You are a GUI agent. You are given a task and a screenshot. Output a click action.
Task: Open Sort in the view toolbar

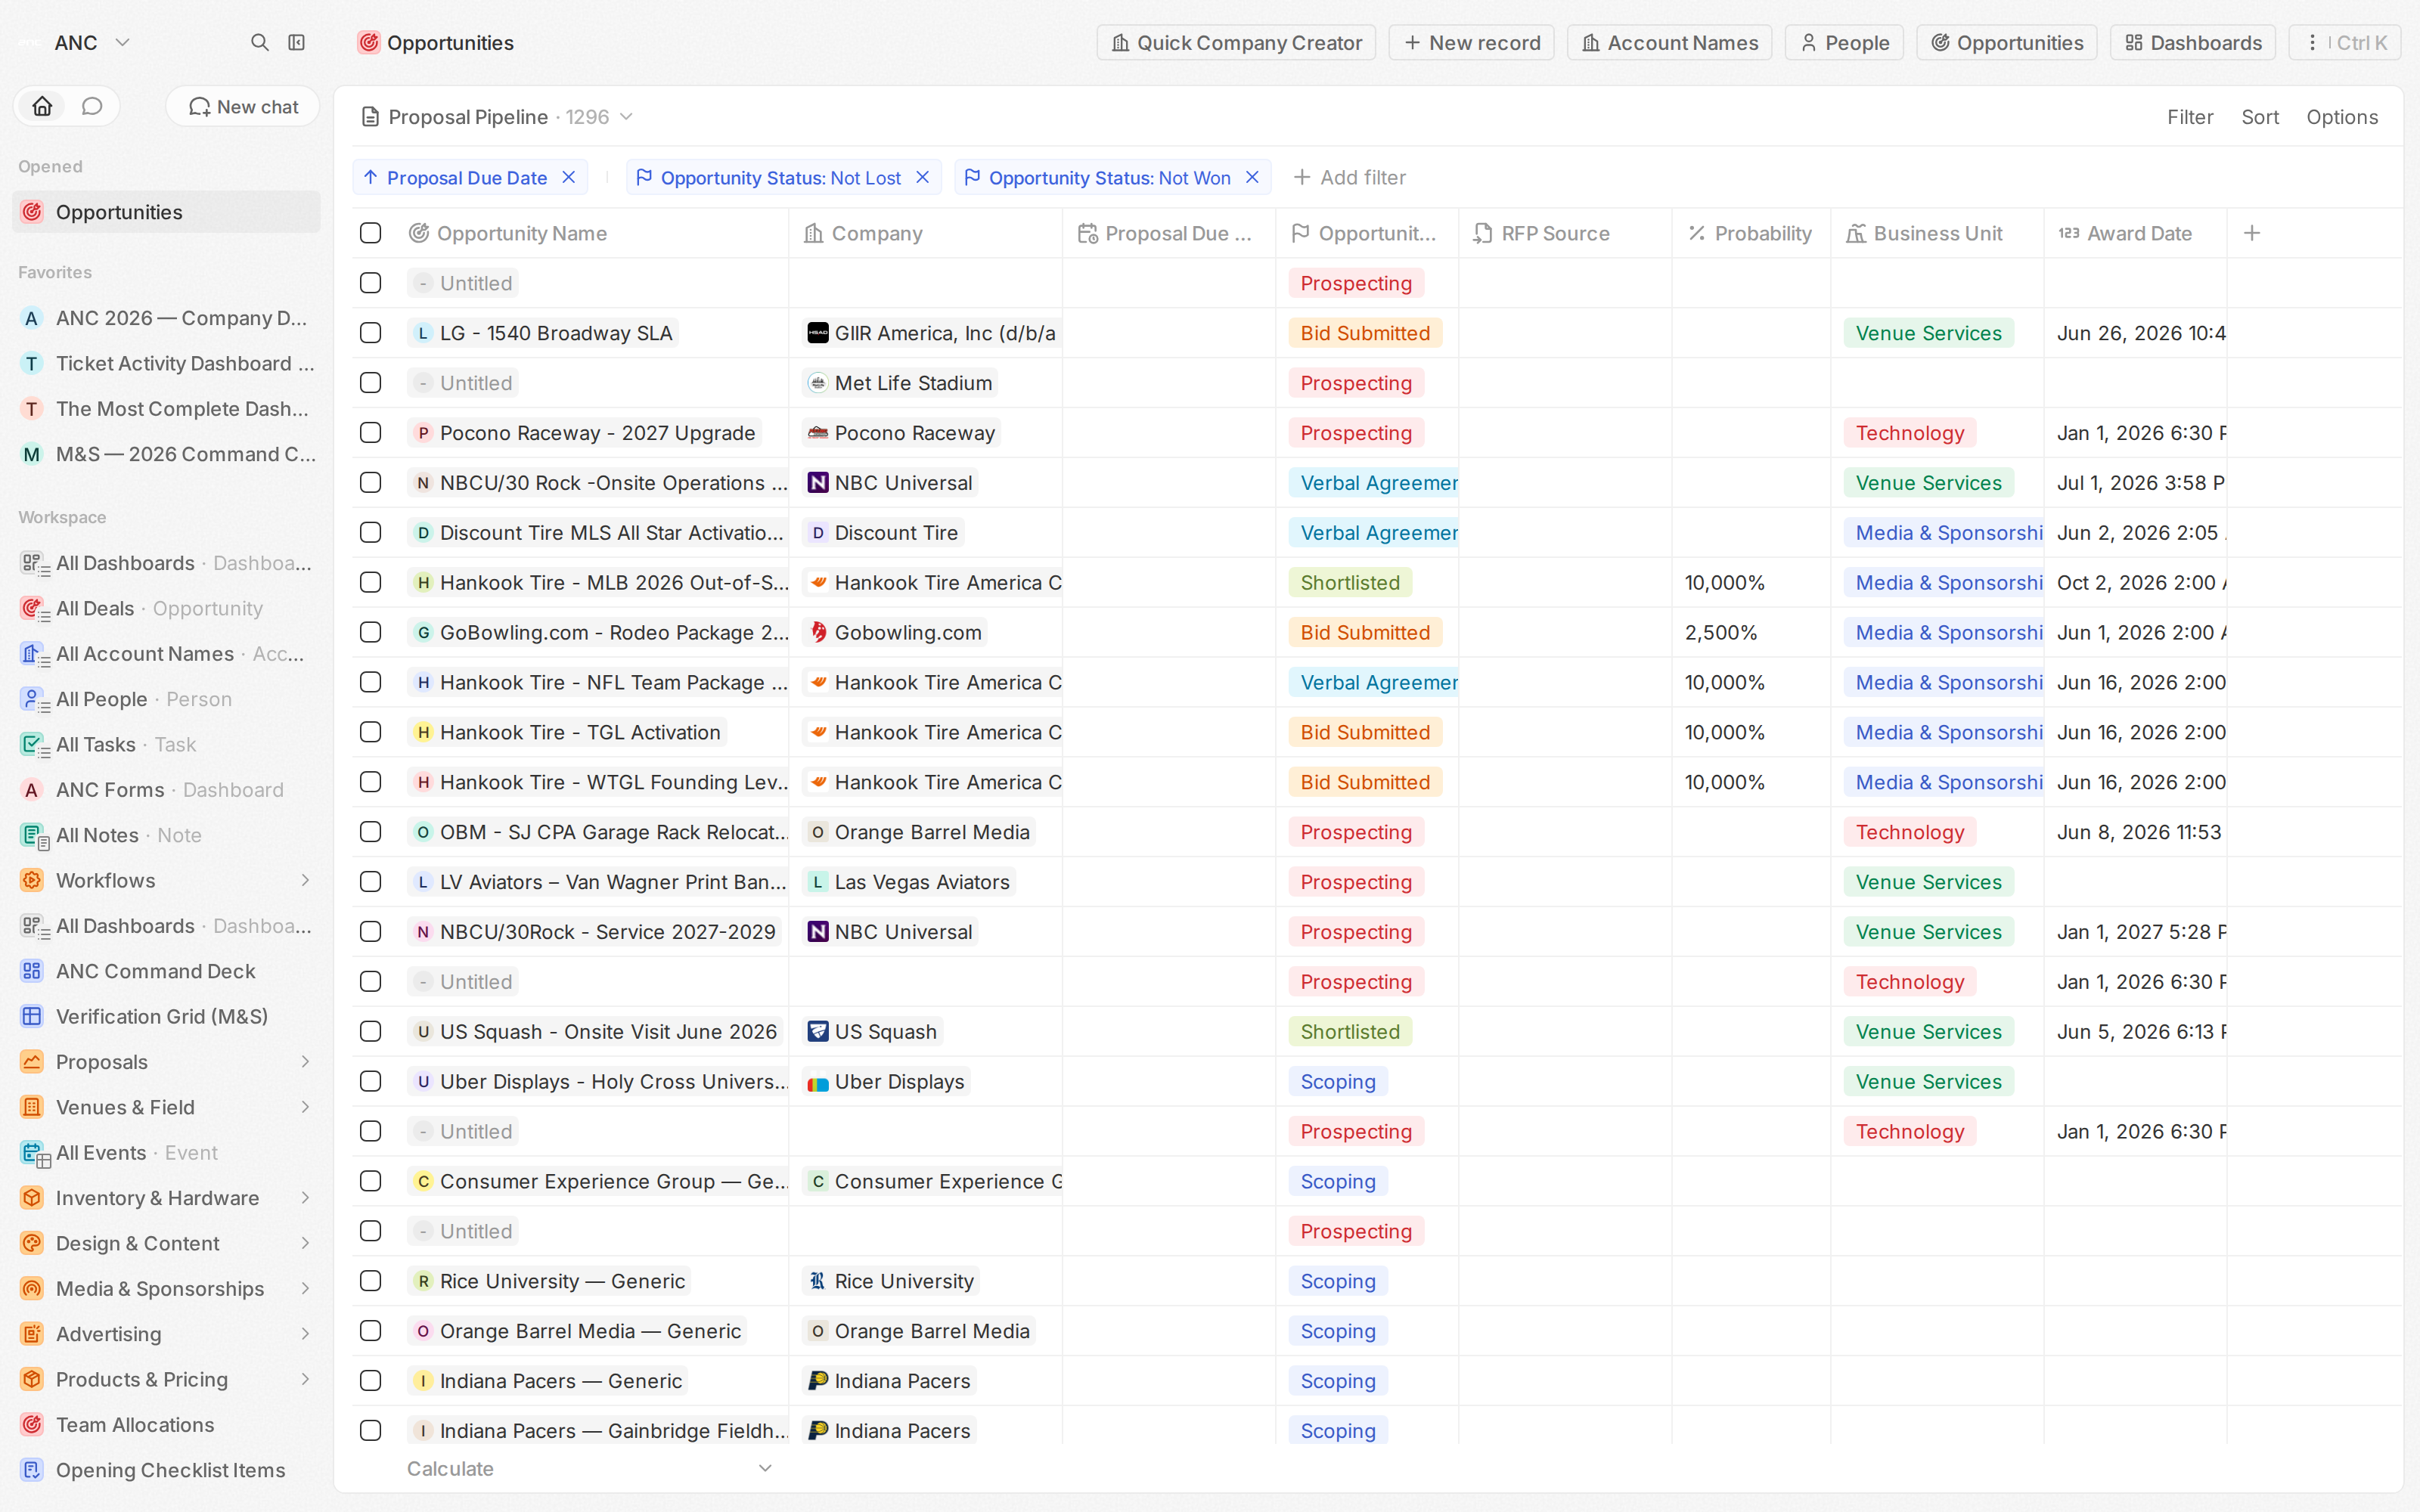[x=2260, y=117]
